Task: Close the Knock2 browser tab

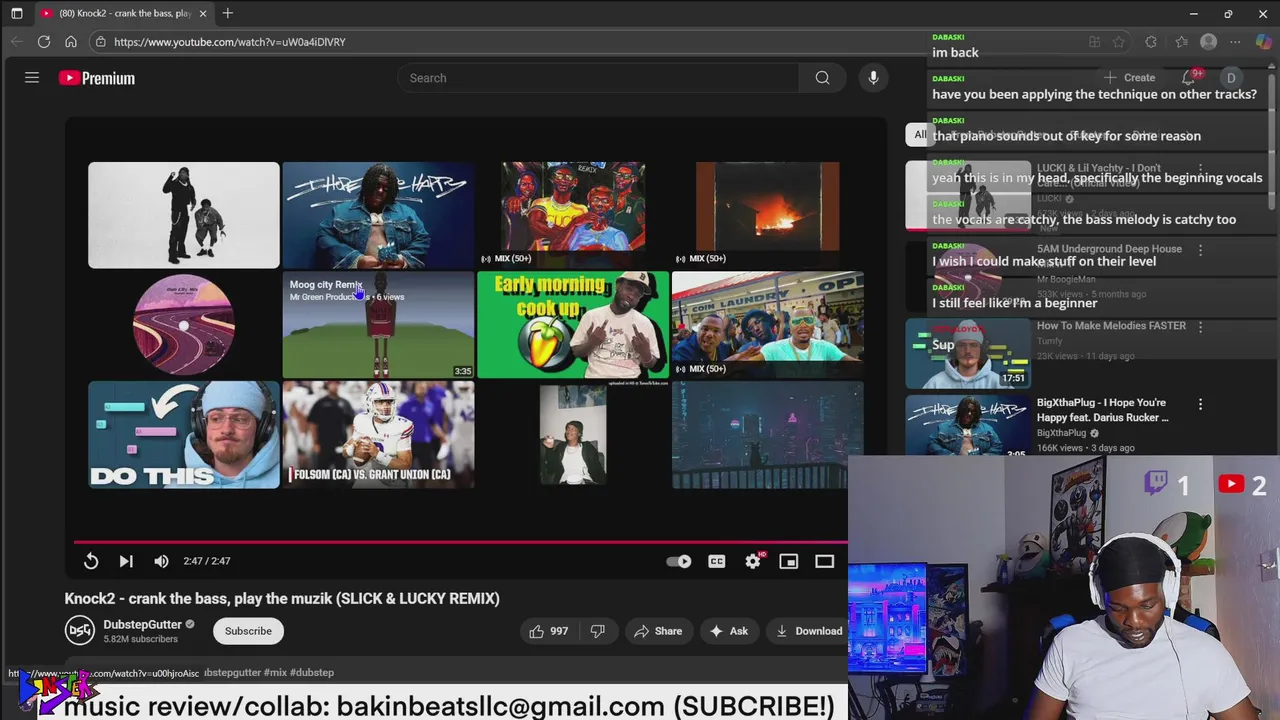Action: [203, 13]
